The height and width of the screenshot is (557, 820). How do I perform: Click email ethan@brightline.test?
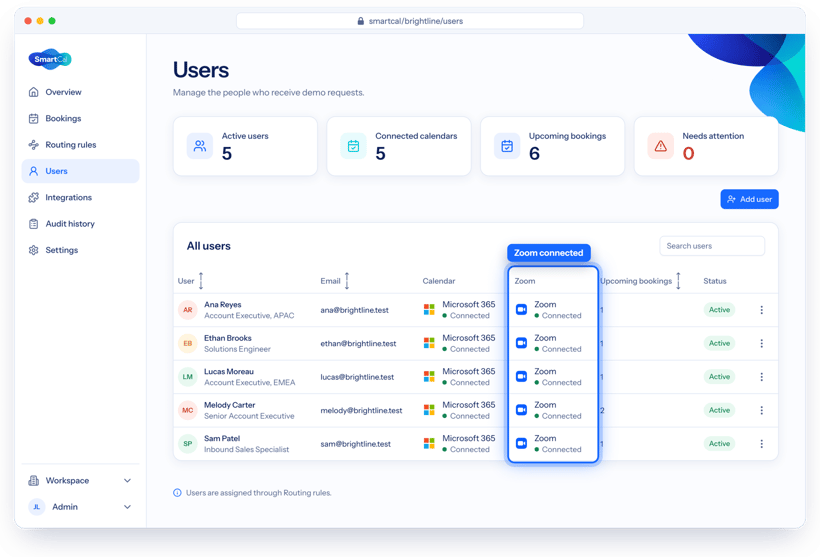358,344
